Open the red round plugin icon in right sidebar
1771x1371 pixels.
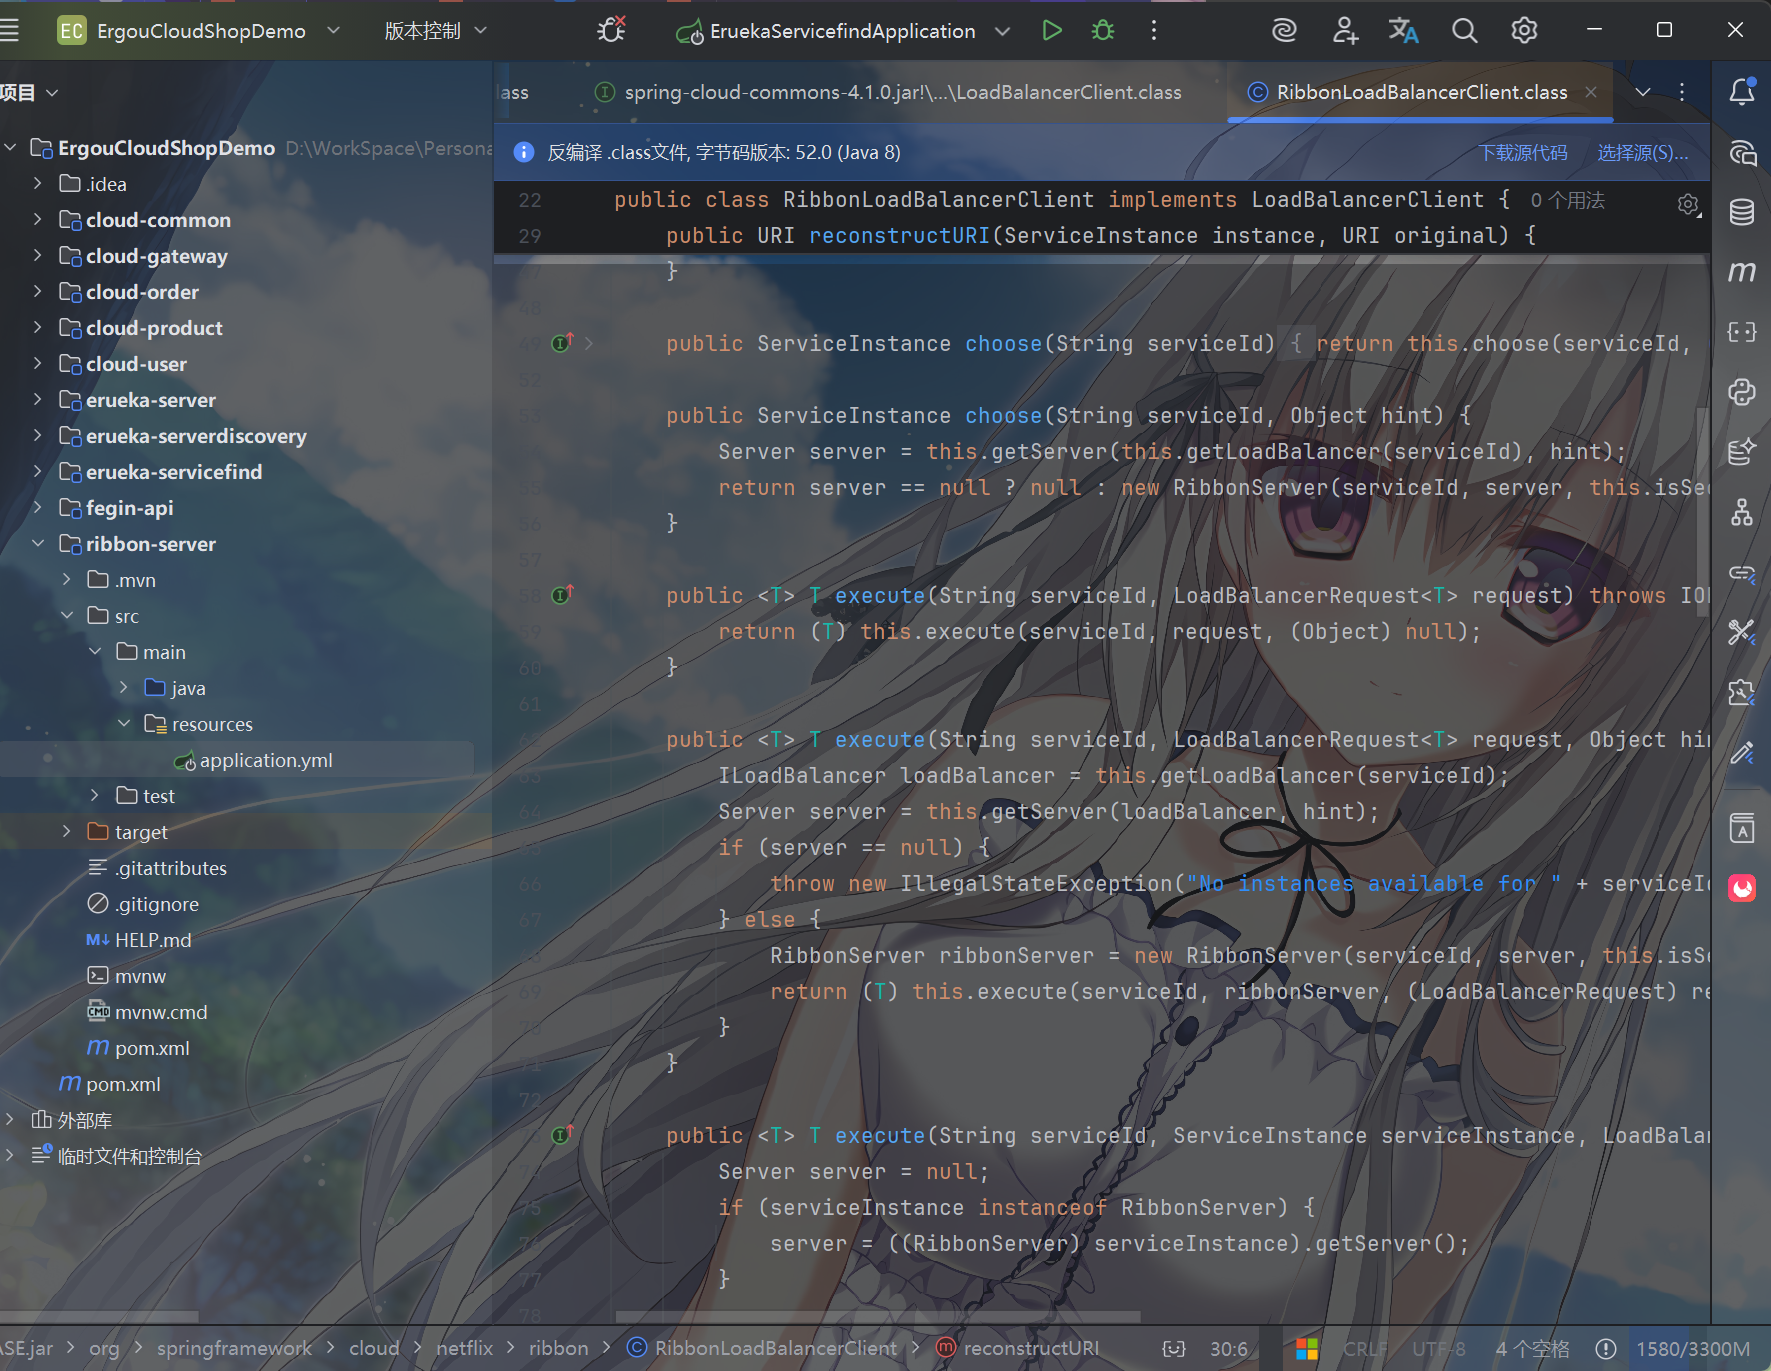pos(1742,888)
